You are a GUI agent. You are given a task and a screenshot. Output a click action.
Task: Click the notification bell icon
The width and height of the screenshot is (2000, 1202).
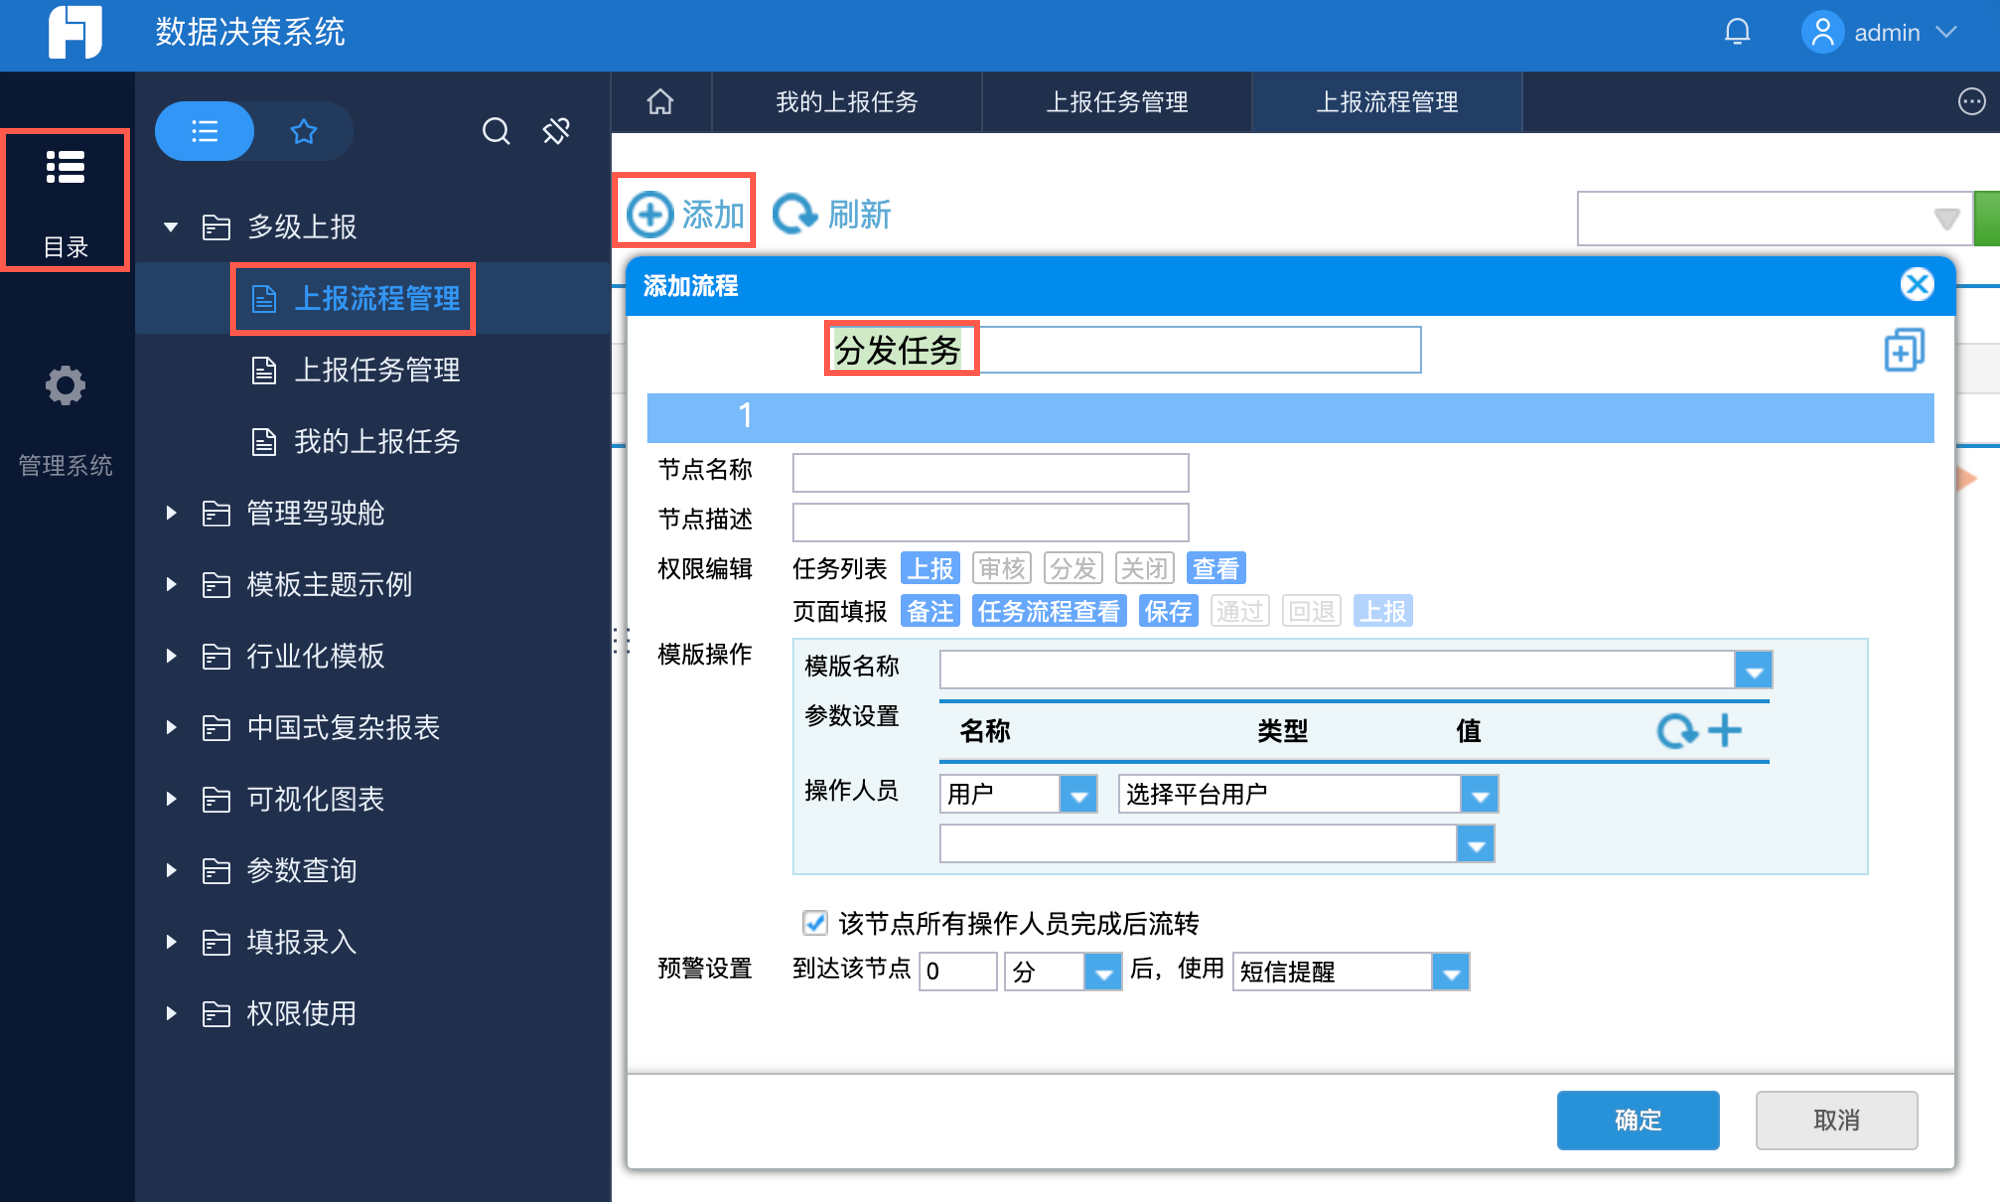pos(1737,32)
